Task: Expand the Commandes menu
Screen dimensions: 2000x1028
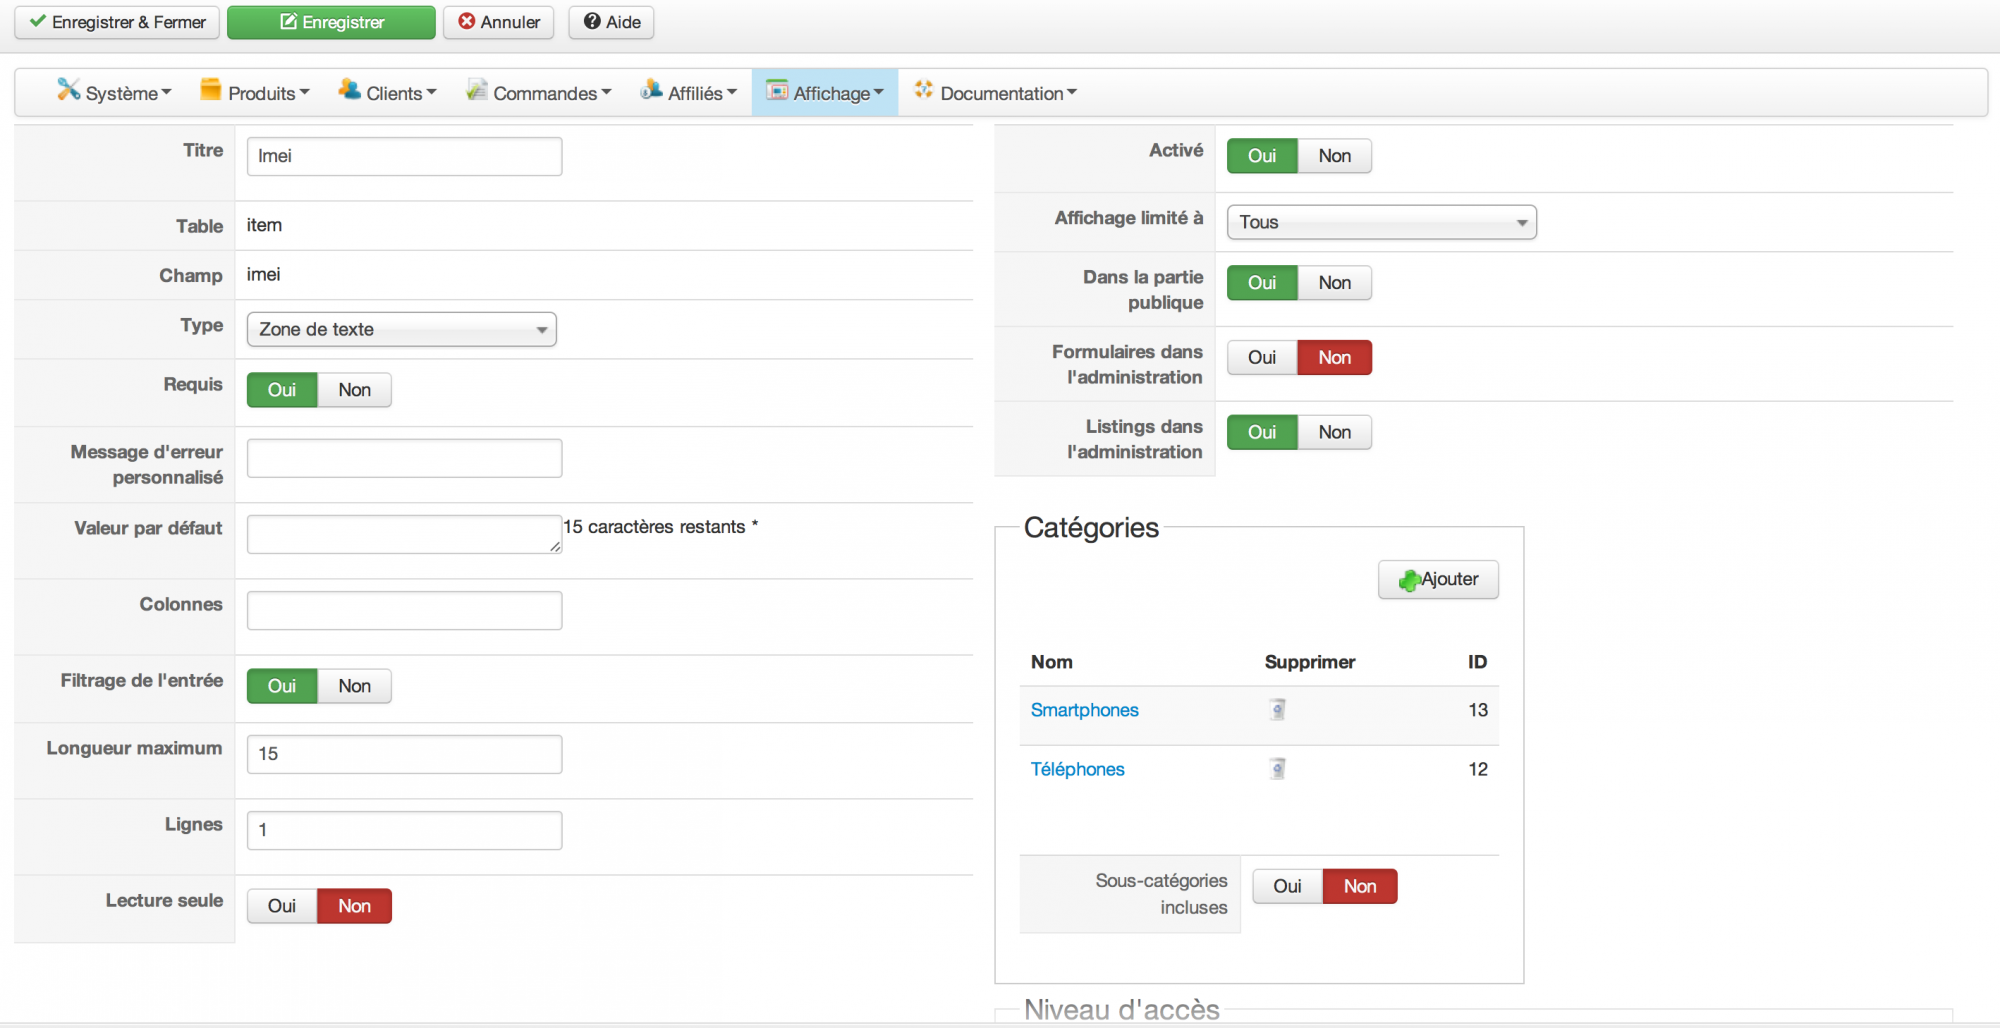Action: click(539, 93)
